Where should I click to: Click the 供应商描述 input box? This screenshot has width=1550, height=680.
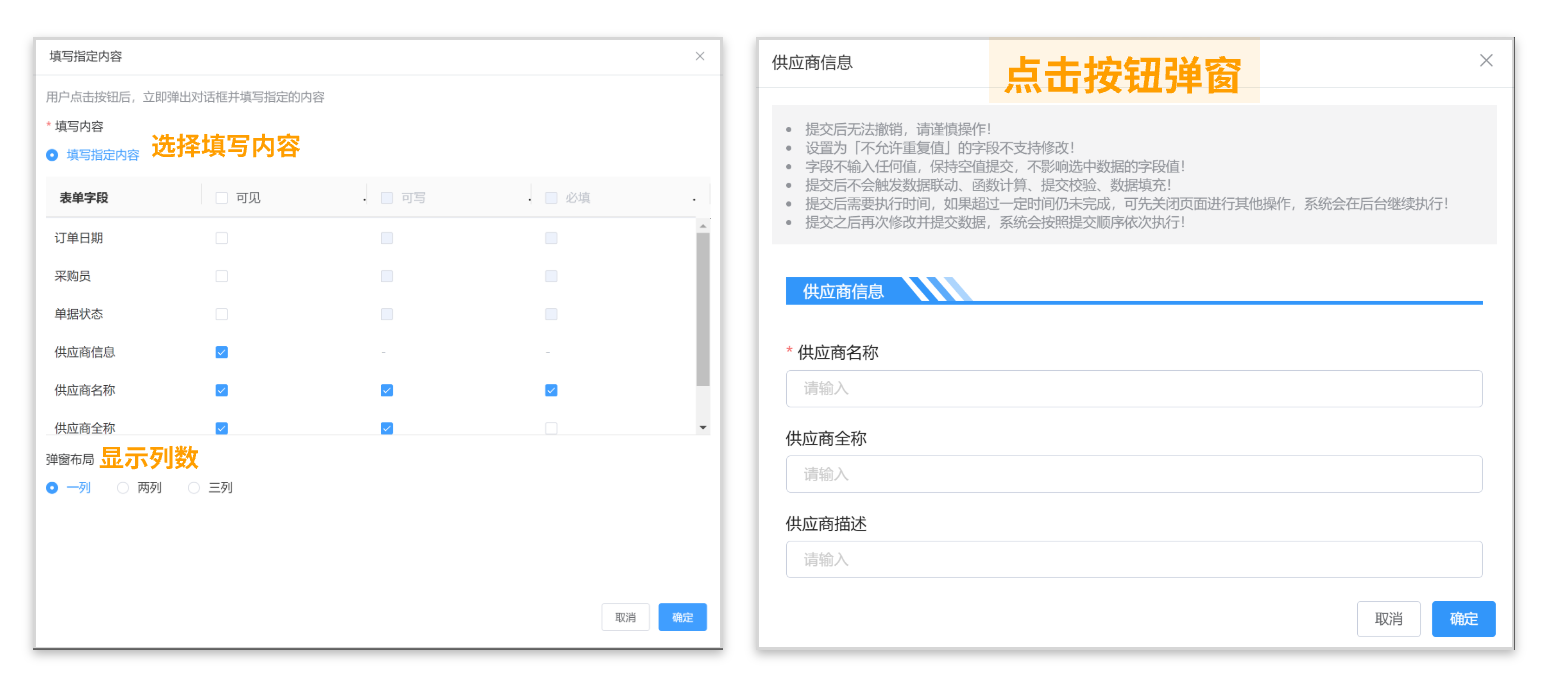point(1134,559)
